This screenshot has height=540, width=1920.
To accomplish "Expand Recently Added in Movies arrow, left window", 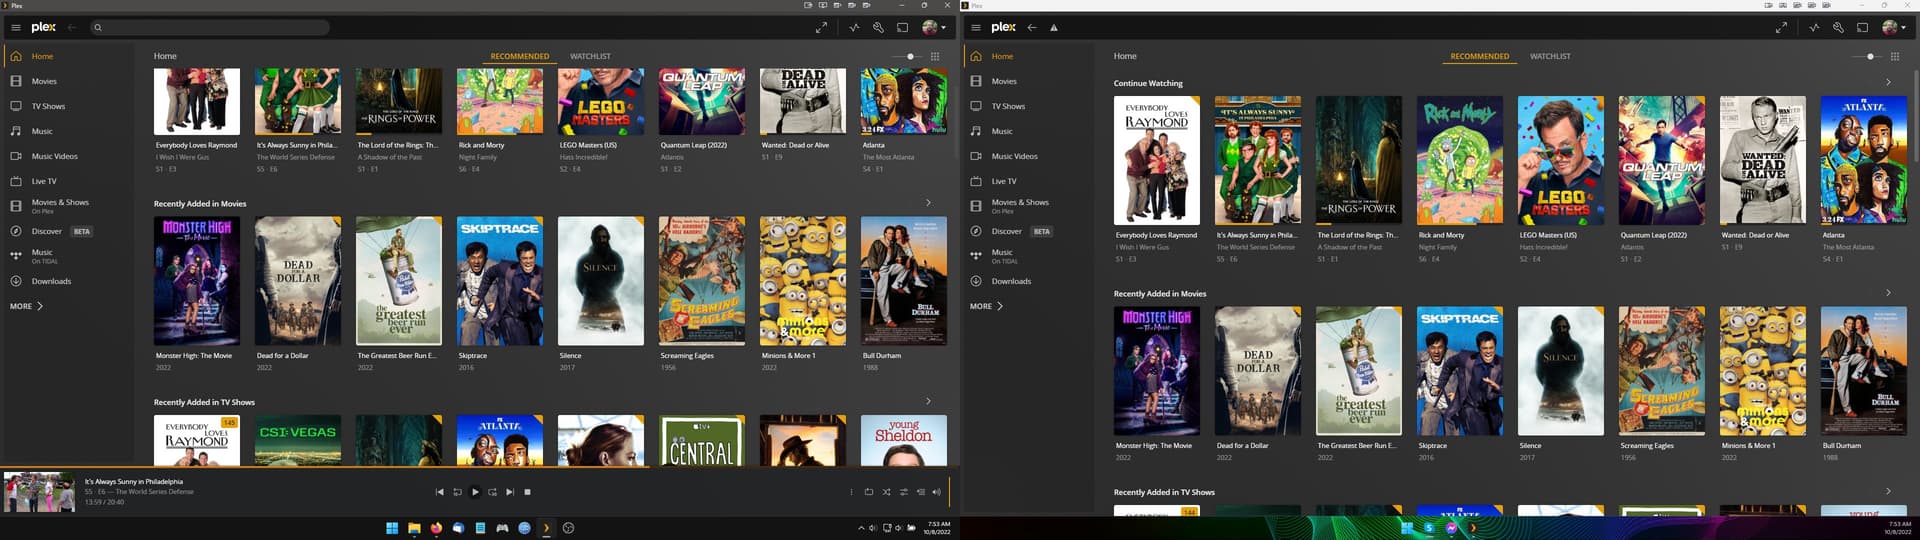I will (x=928, y=203).
